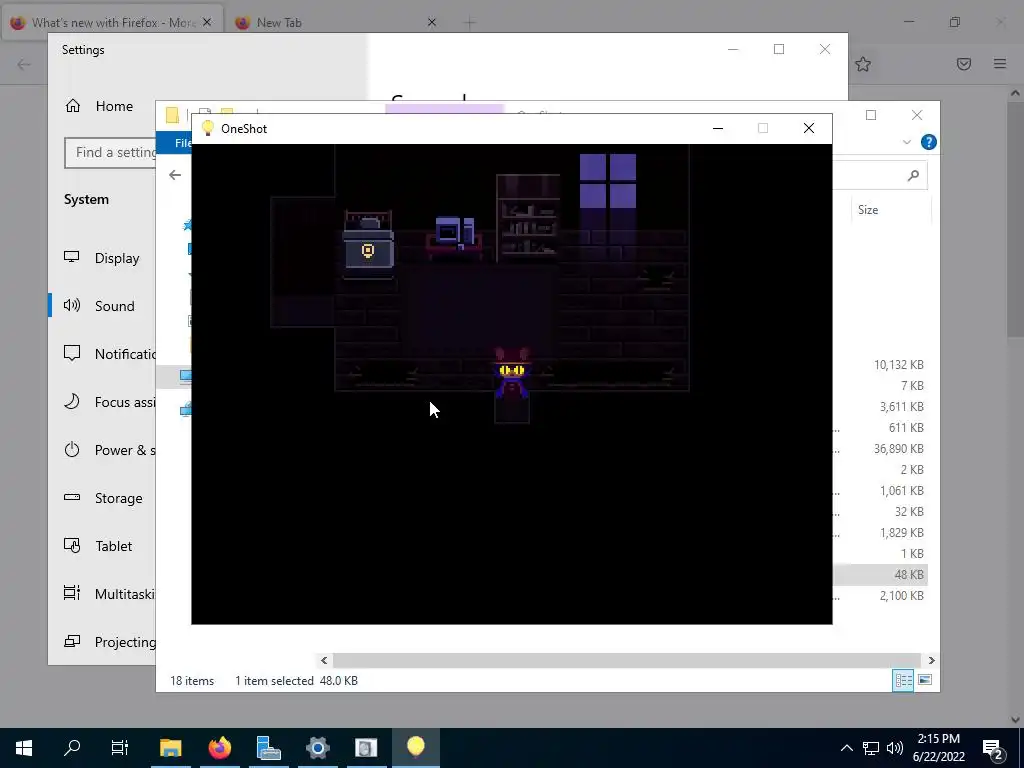Open File Explorer help question mark icon
1024x768 pixels.
pos(928,142)
